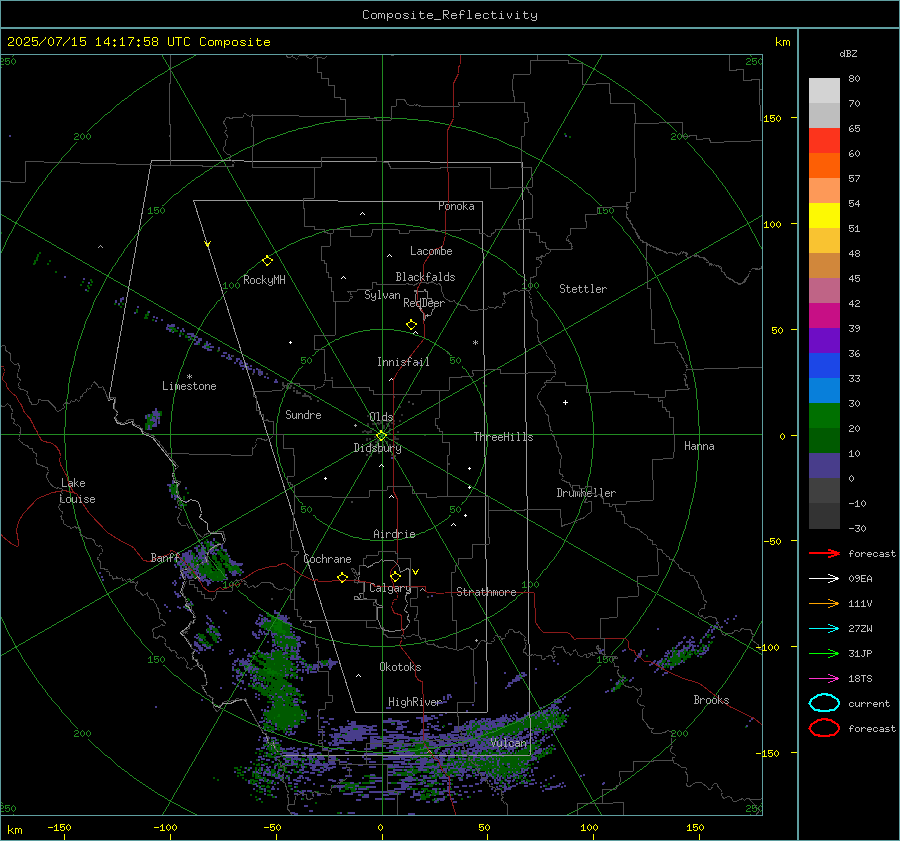Click the cyan current ellipse legend icon
The image size is (900, 841).
tap(824, 703)
